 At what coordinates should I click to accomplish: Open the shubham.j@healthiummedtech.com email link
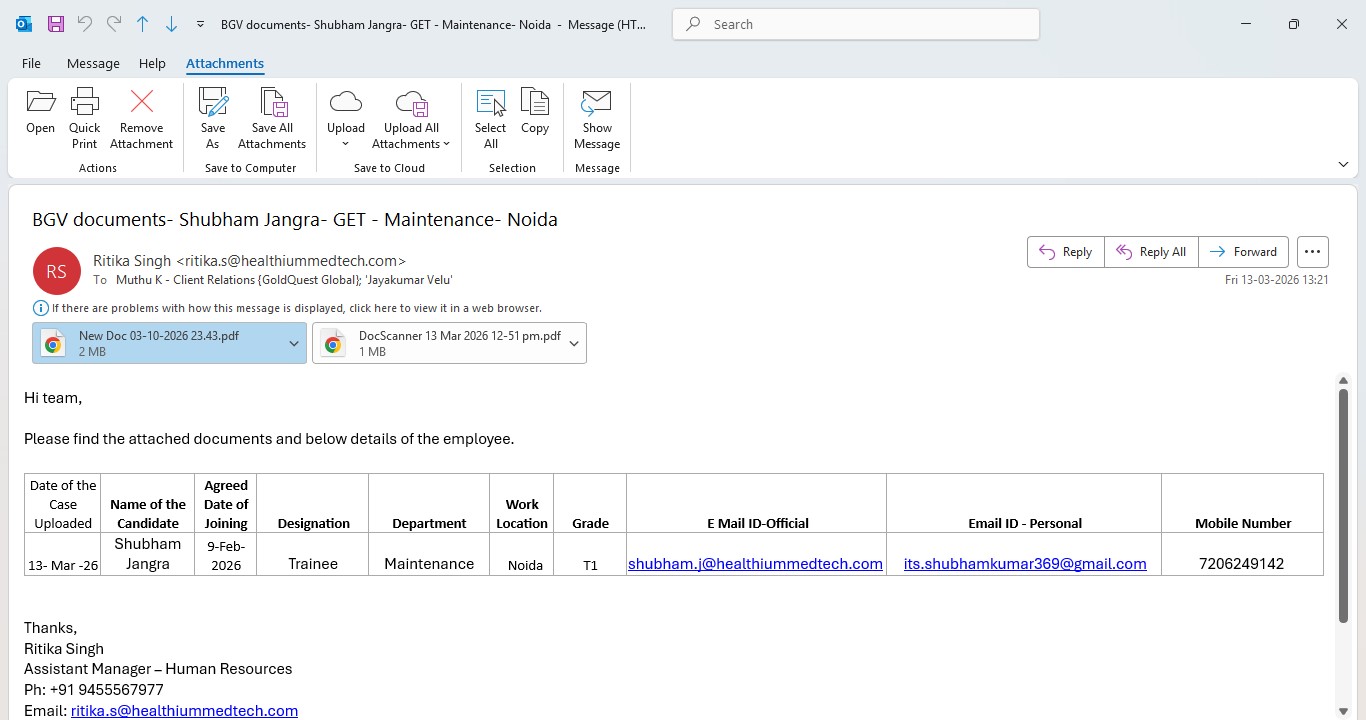(x=755, y=564)
